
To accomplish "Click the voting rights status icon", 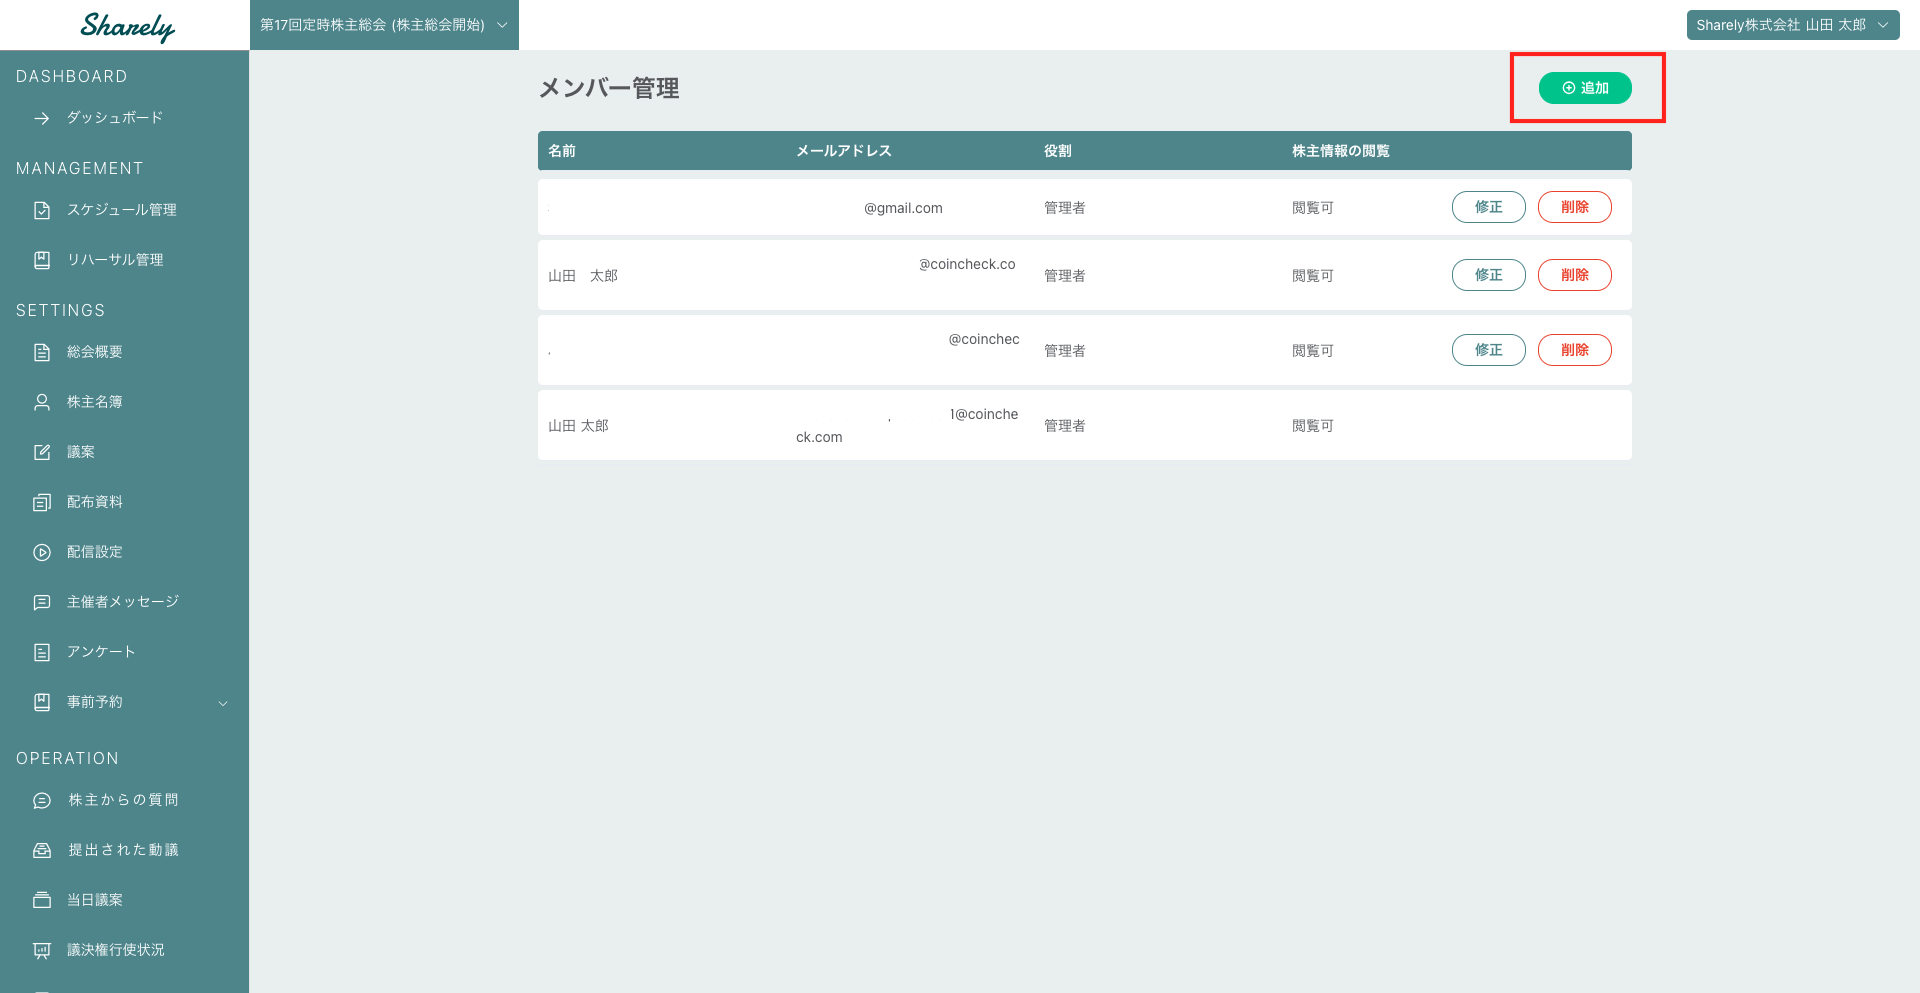I will pos(42,950).
